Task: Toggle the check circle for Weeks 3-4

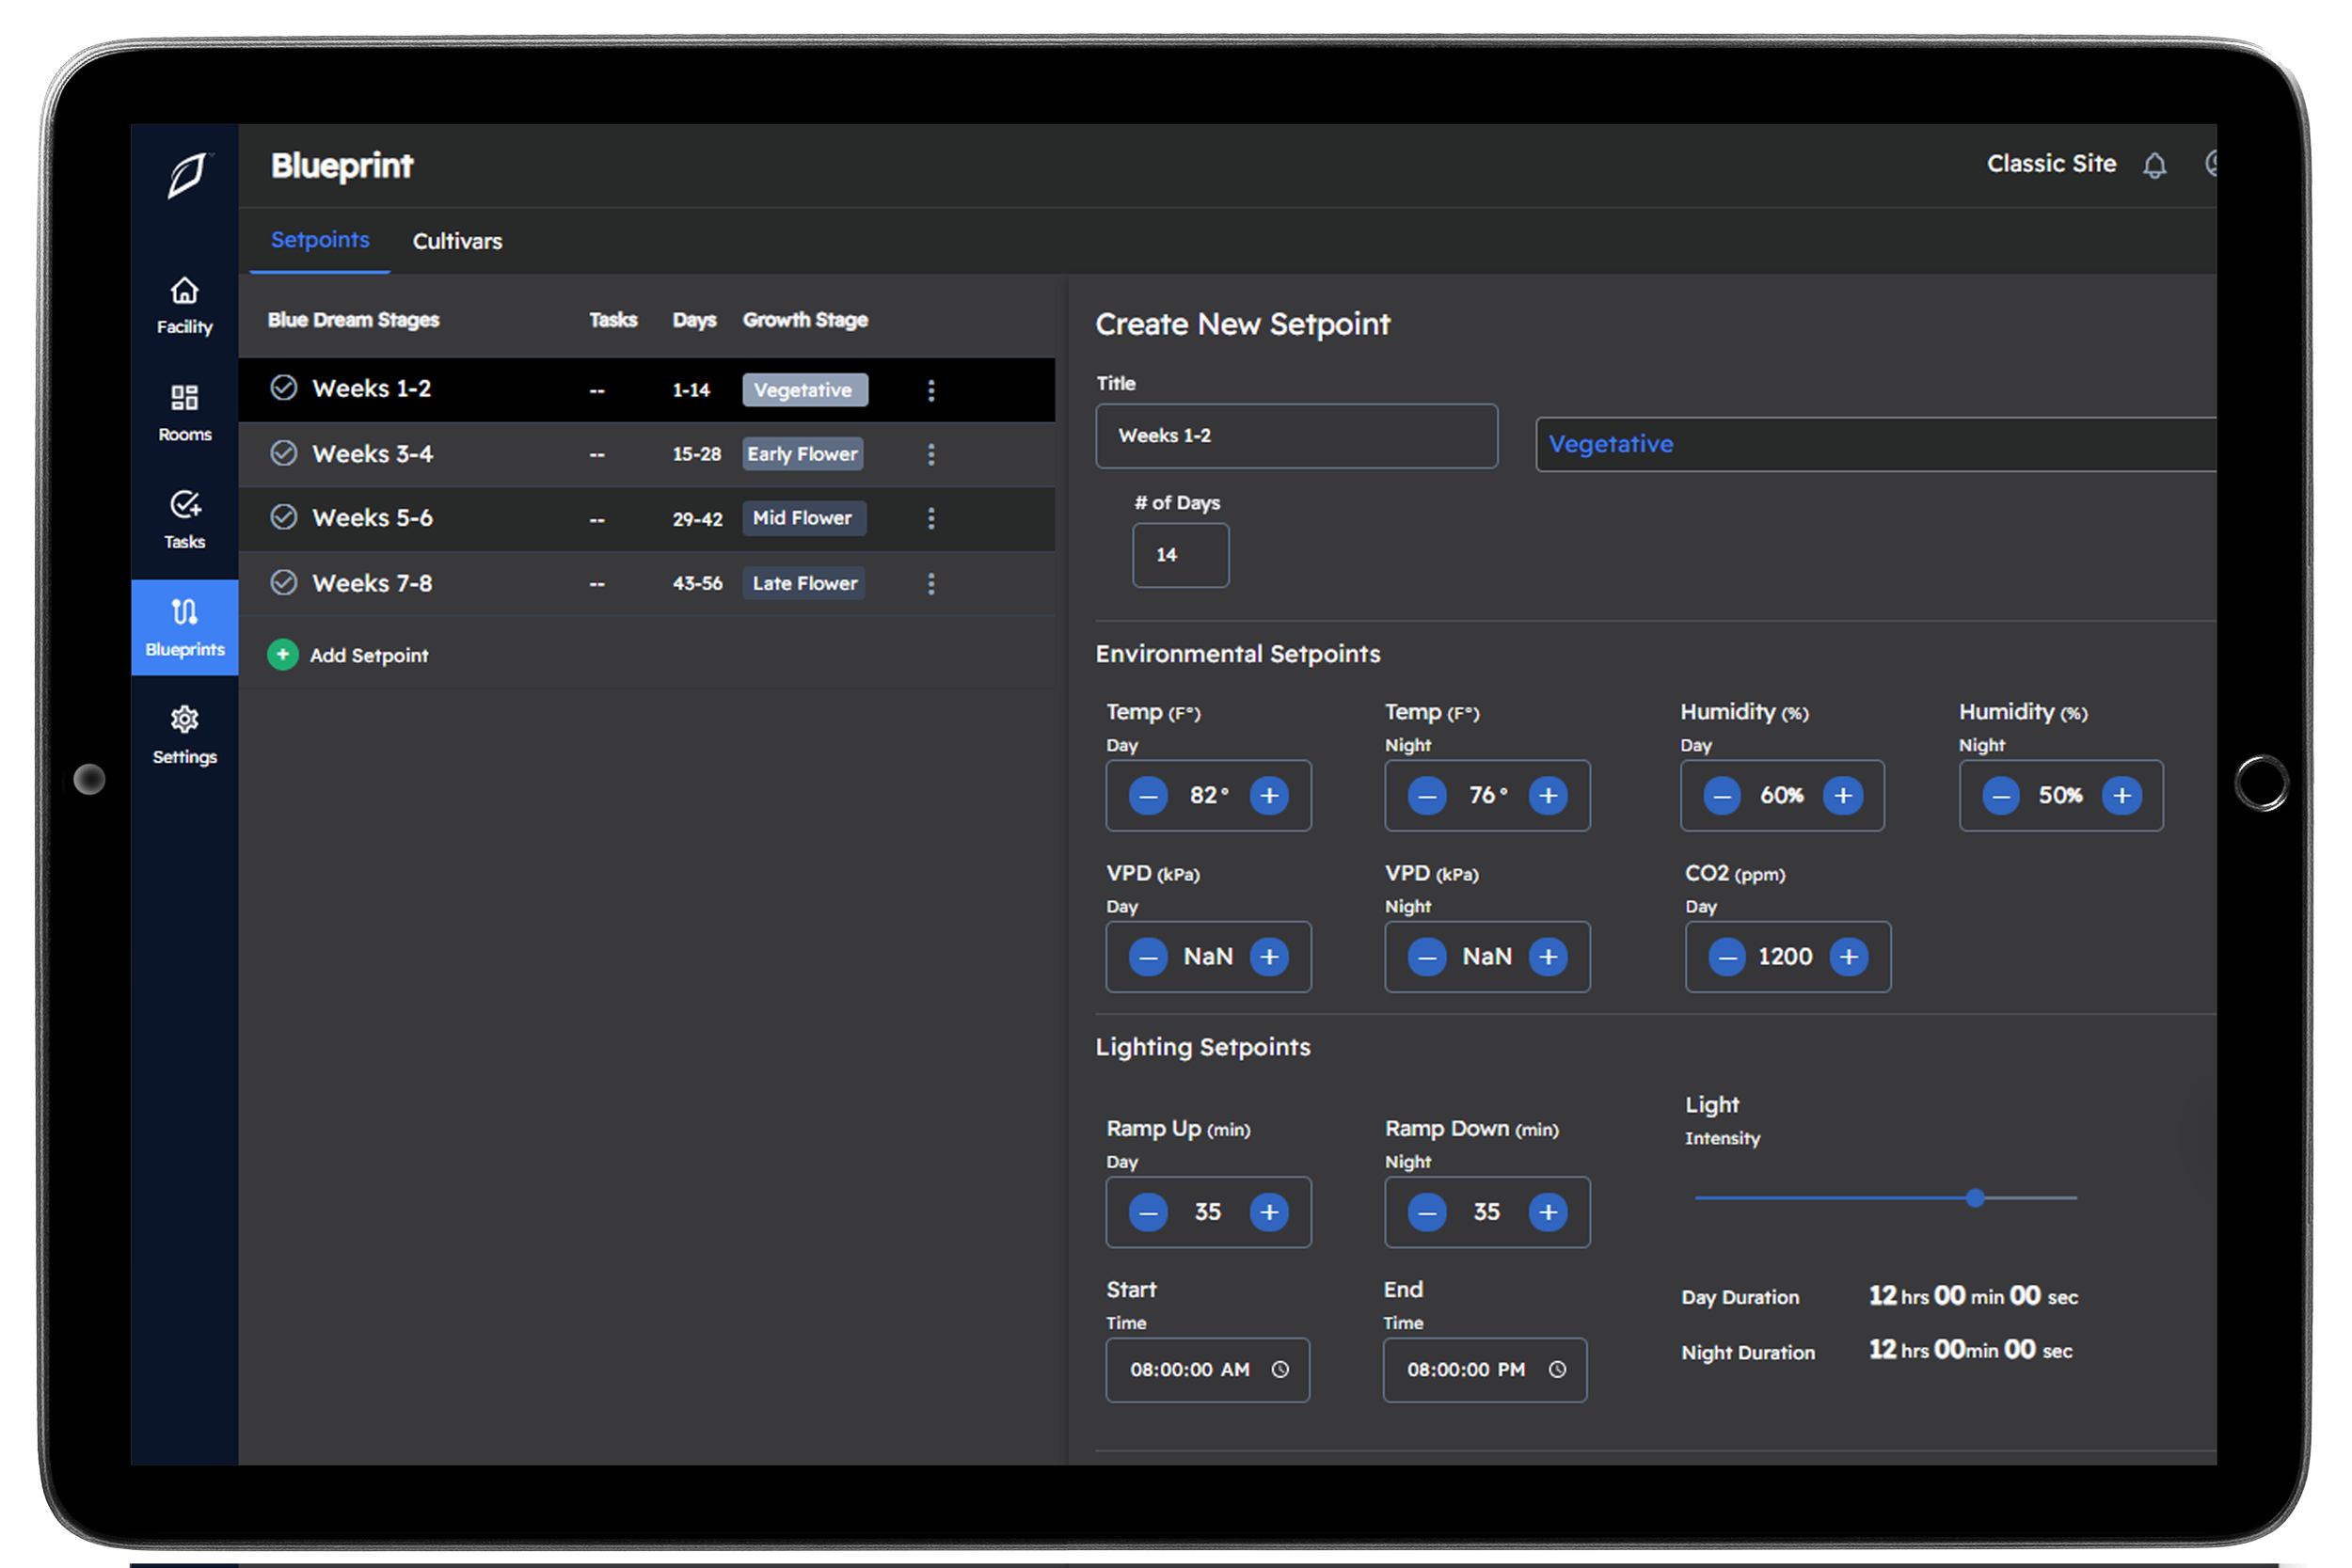Action: point(284,453)
